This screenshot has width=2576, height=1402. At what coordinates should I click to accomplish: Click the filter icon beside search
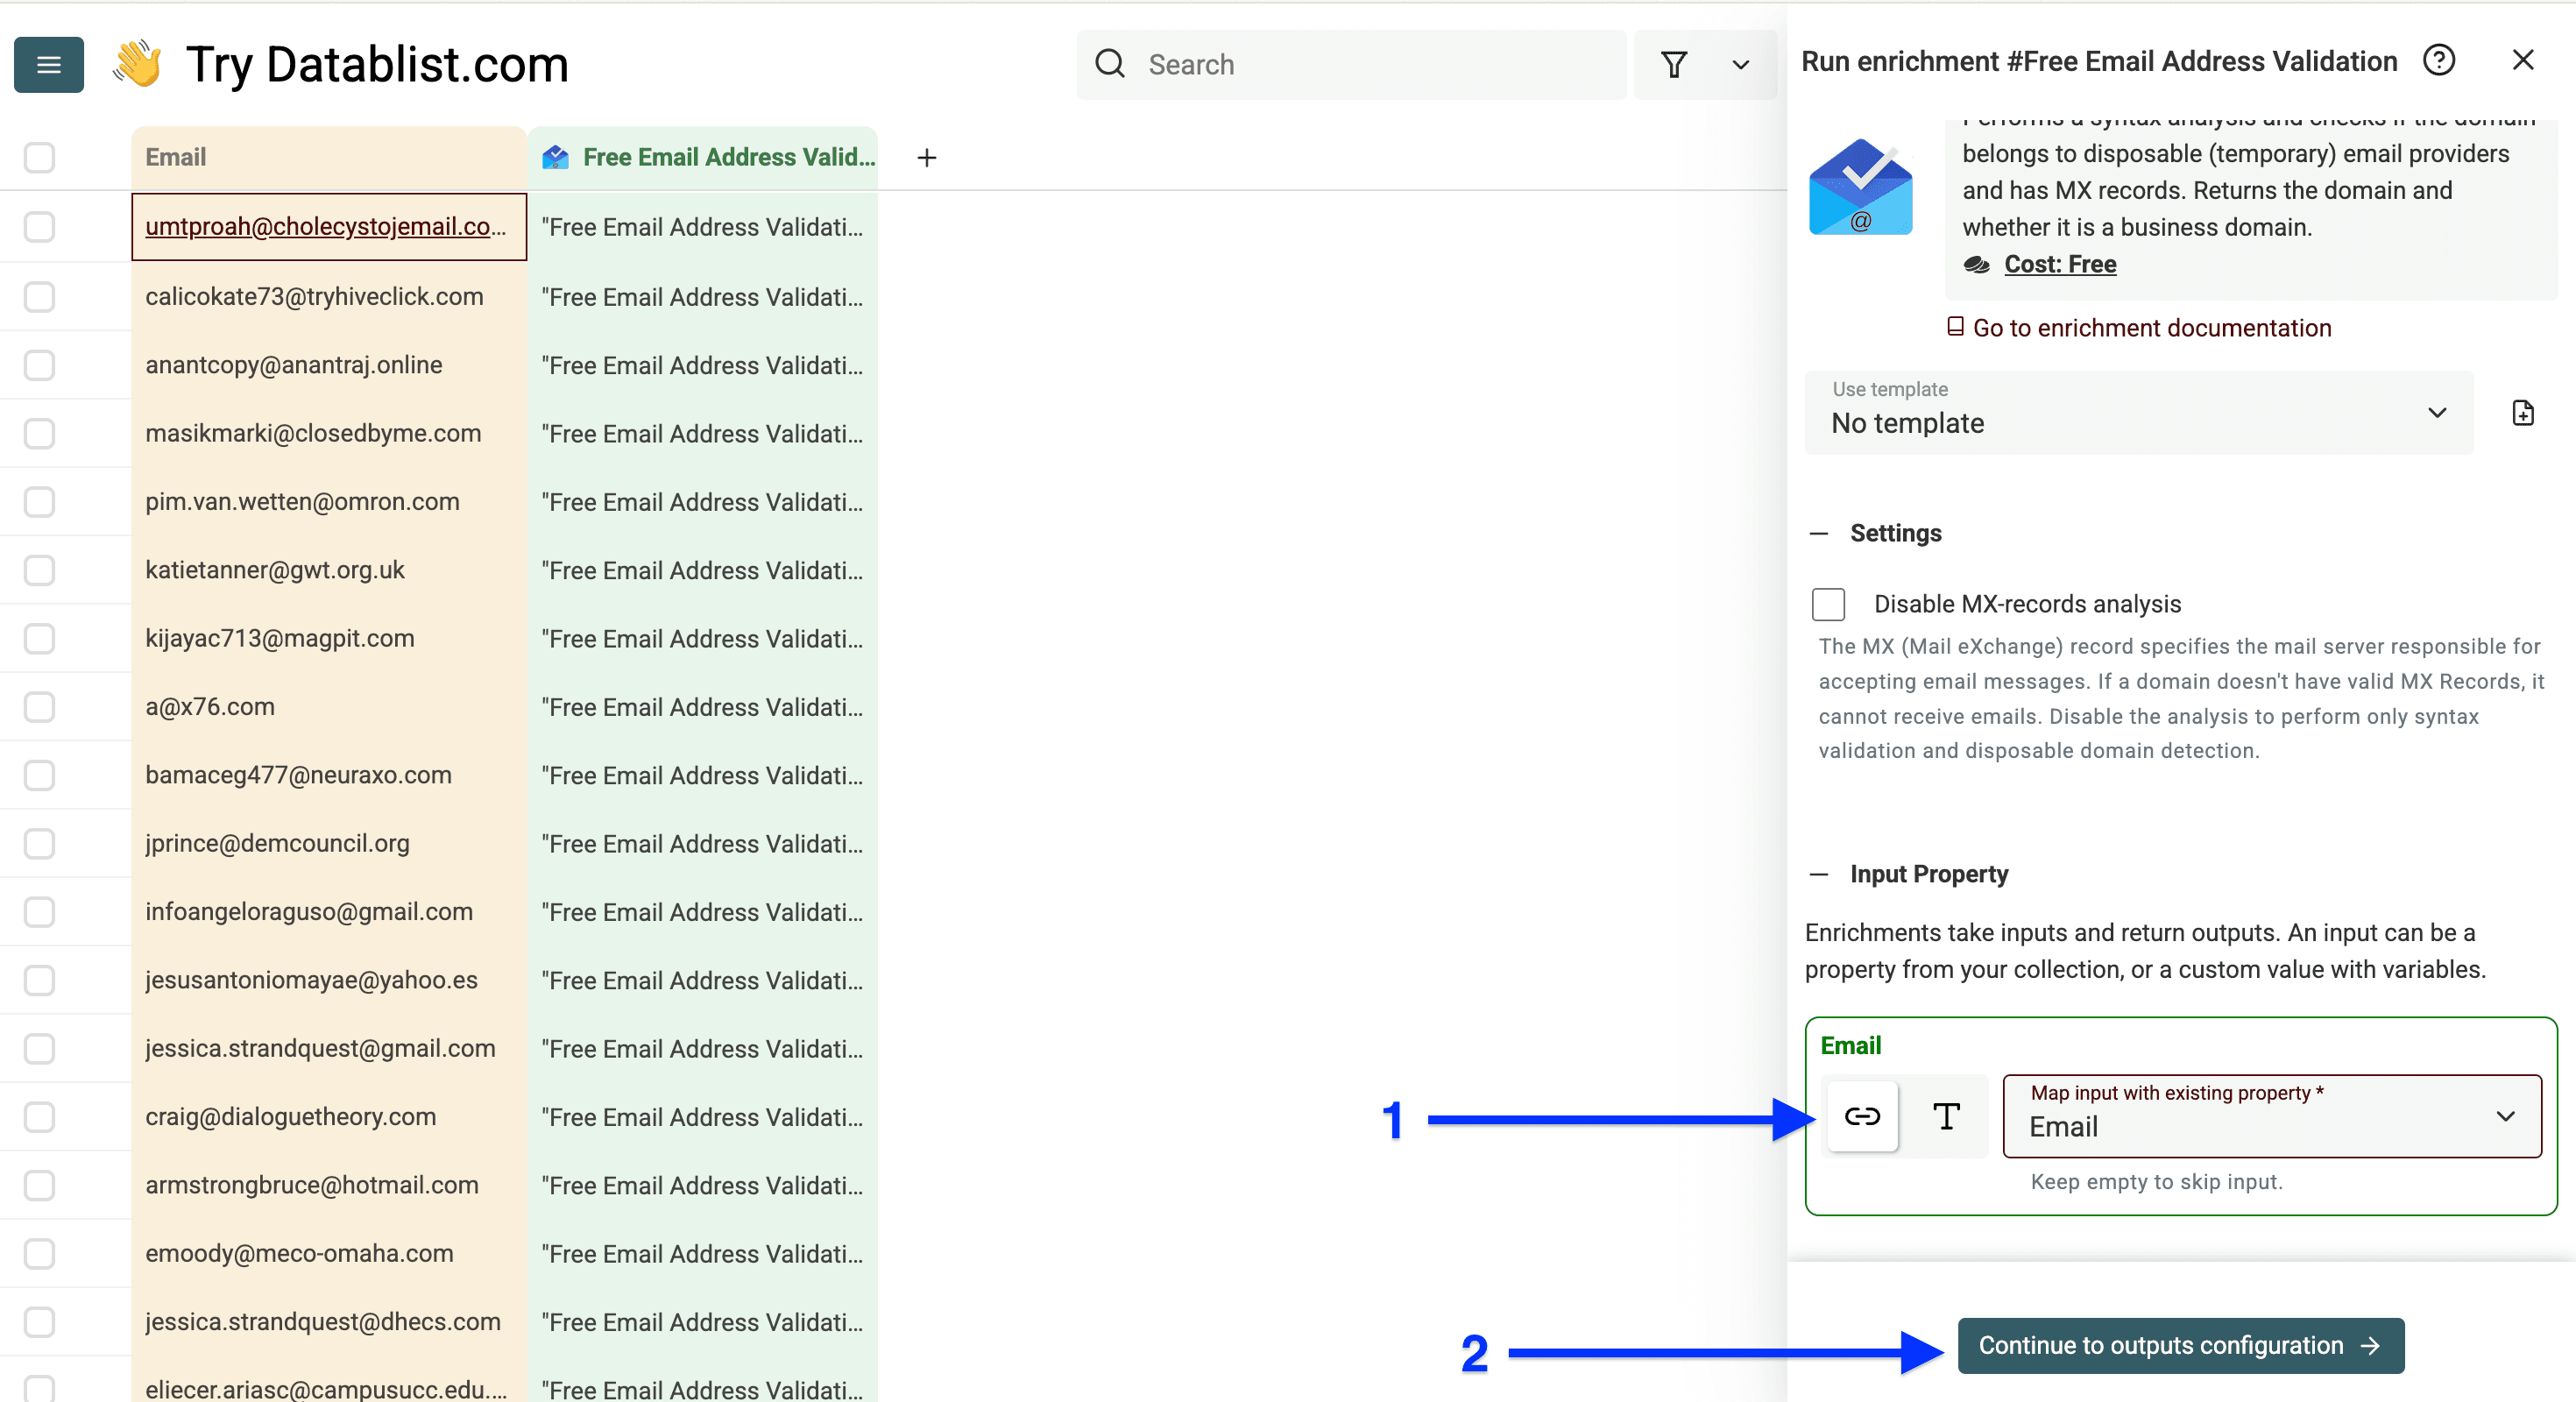1675,64
